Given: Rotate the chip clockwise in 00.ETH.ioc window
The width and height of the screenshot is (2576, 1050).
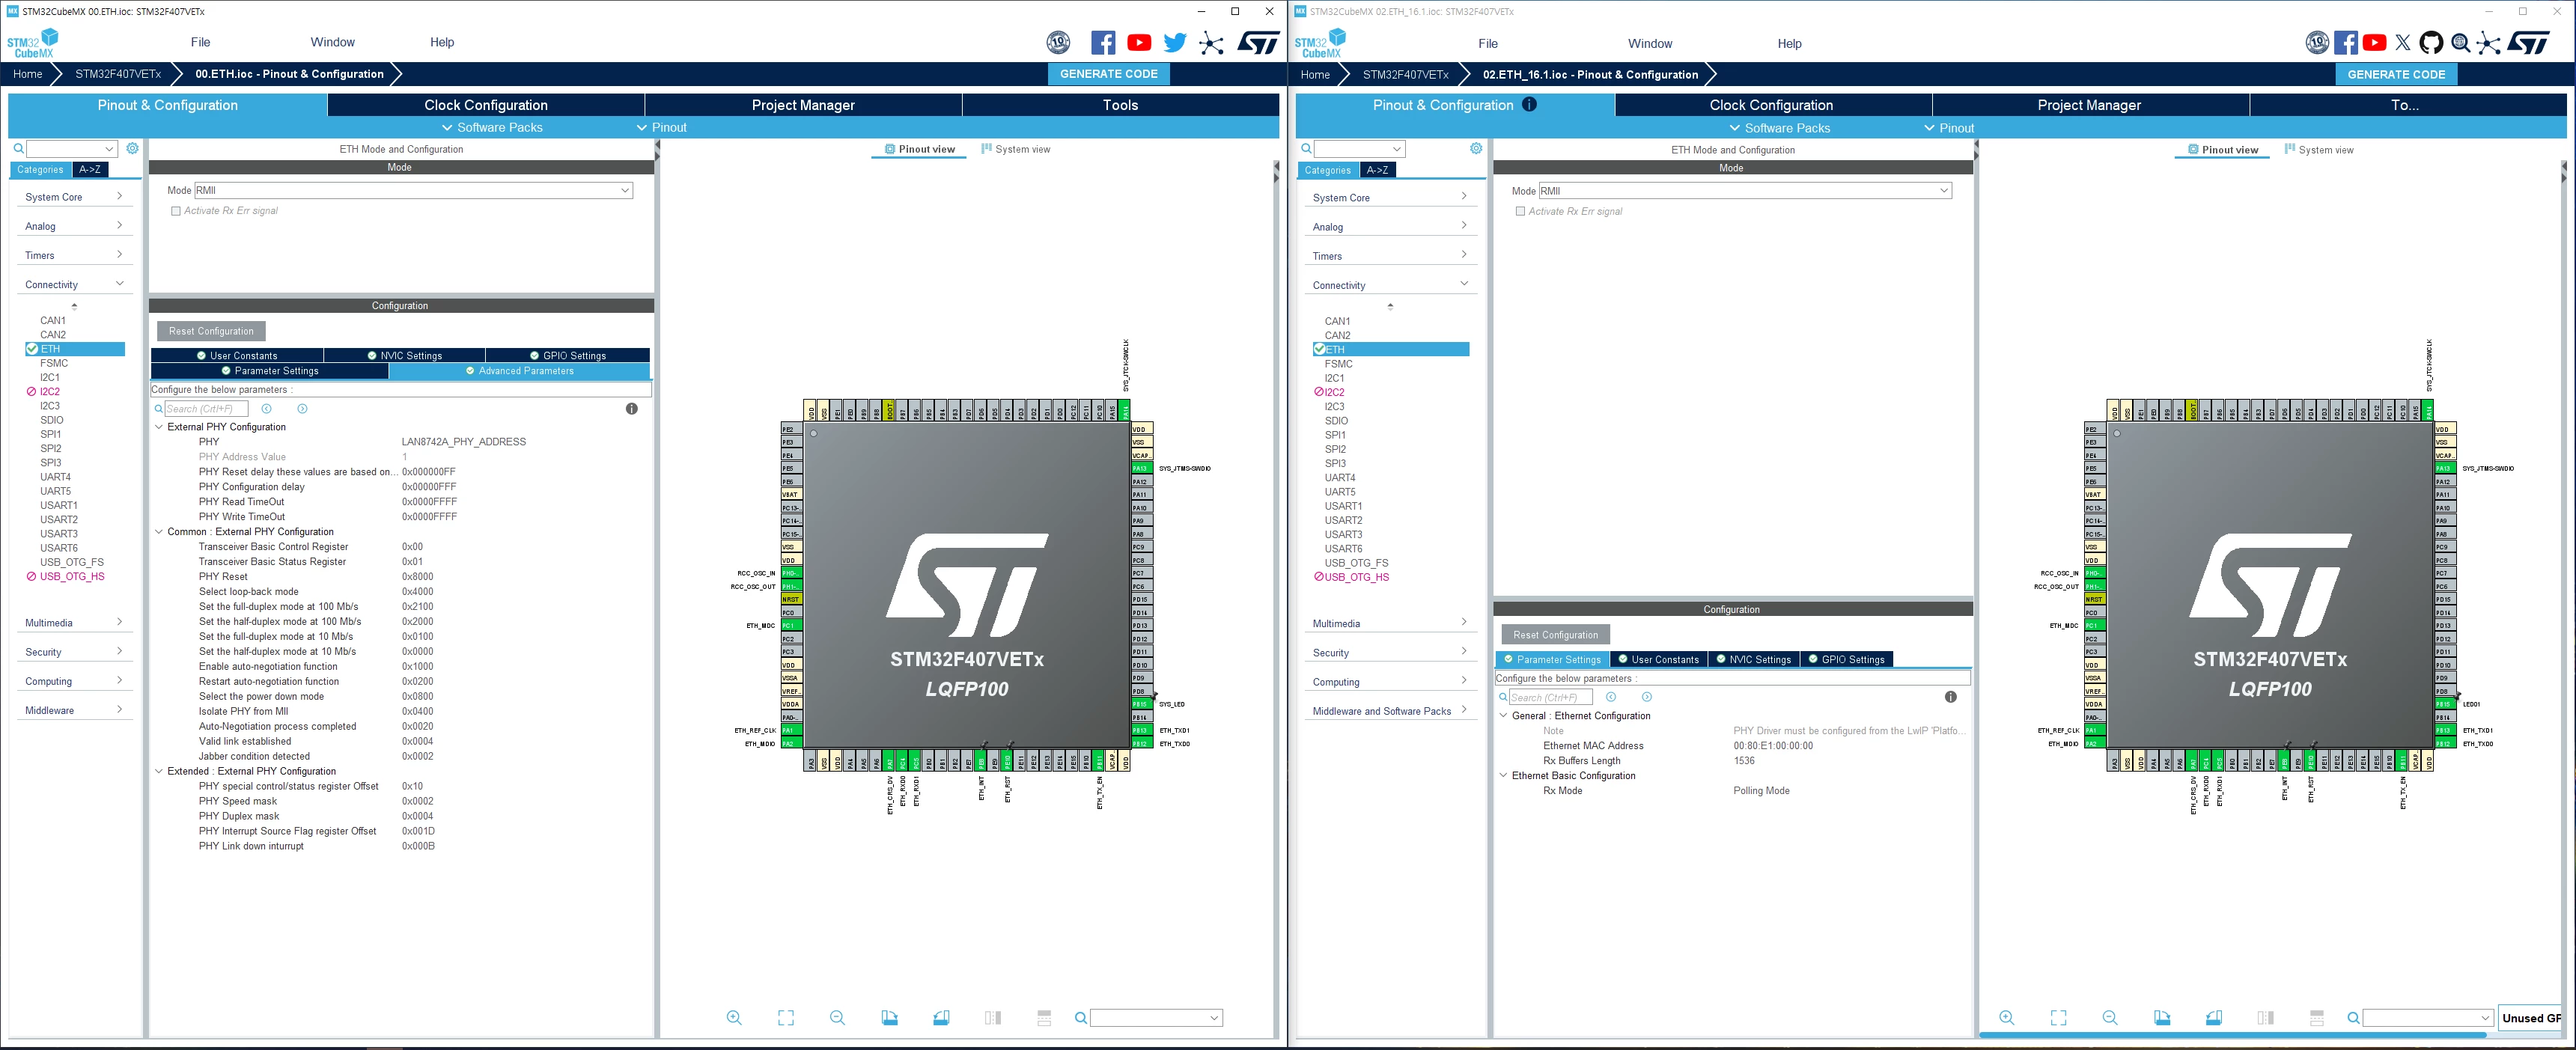Looking at the screenshot, I should pos(890,1018).
